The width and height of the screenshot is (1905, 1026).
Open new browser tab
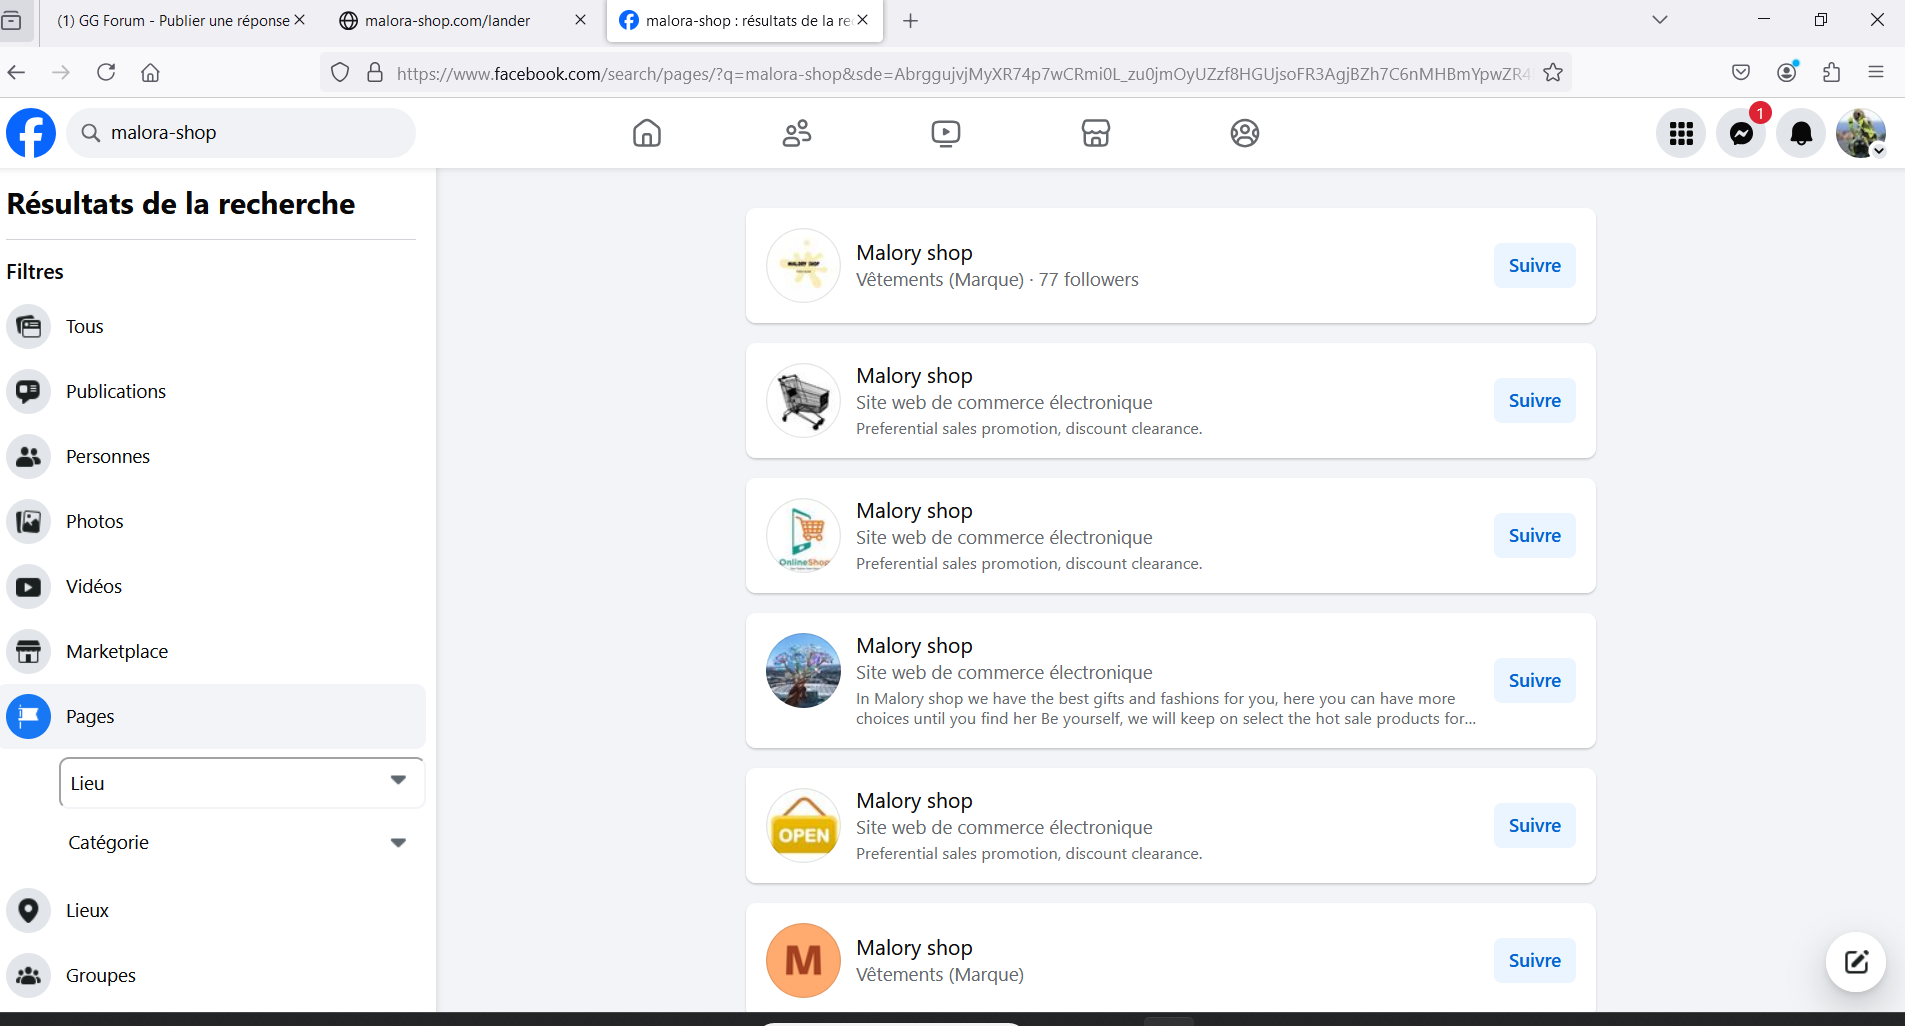point(910,21)
